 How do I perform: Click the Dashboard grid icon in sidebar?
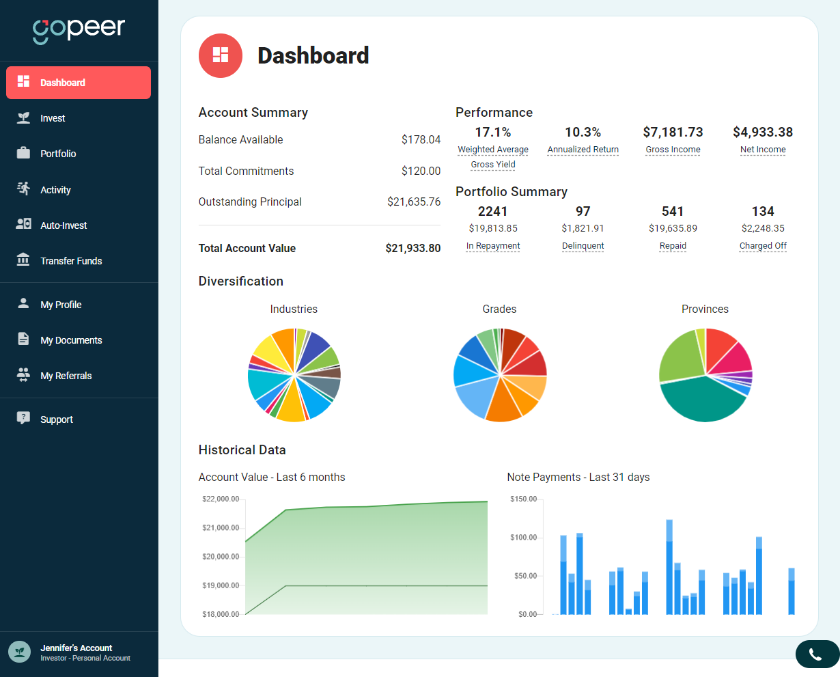[23, 82]
